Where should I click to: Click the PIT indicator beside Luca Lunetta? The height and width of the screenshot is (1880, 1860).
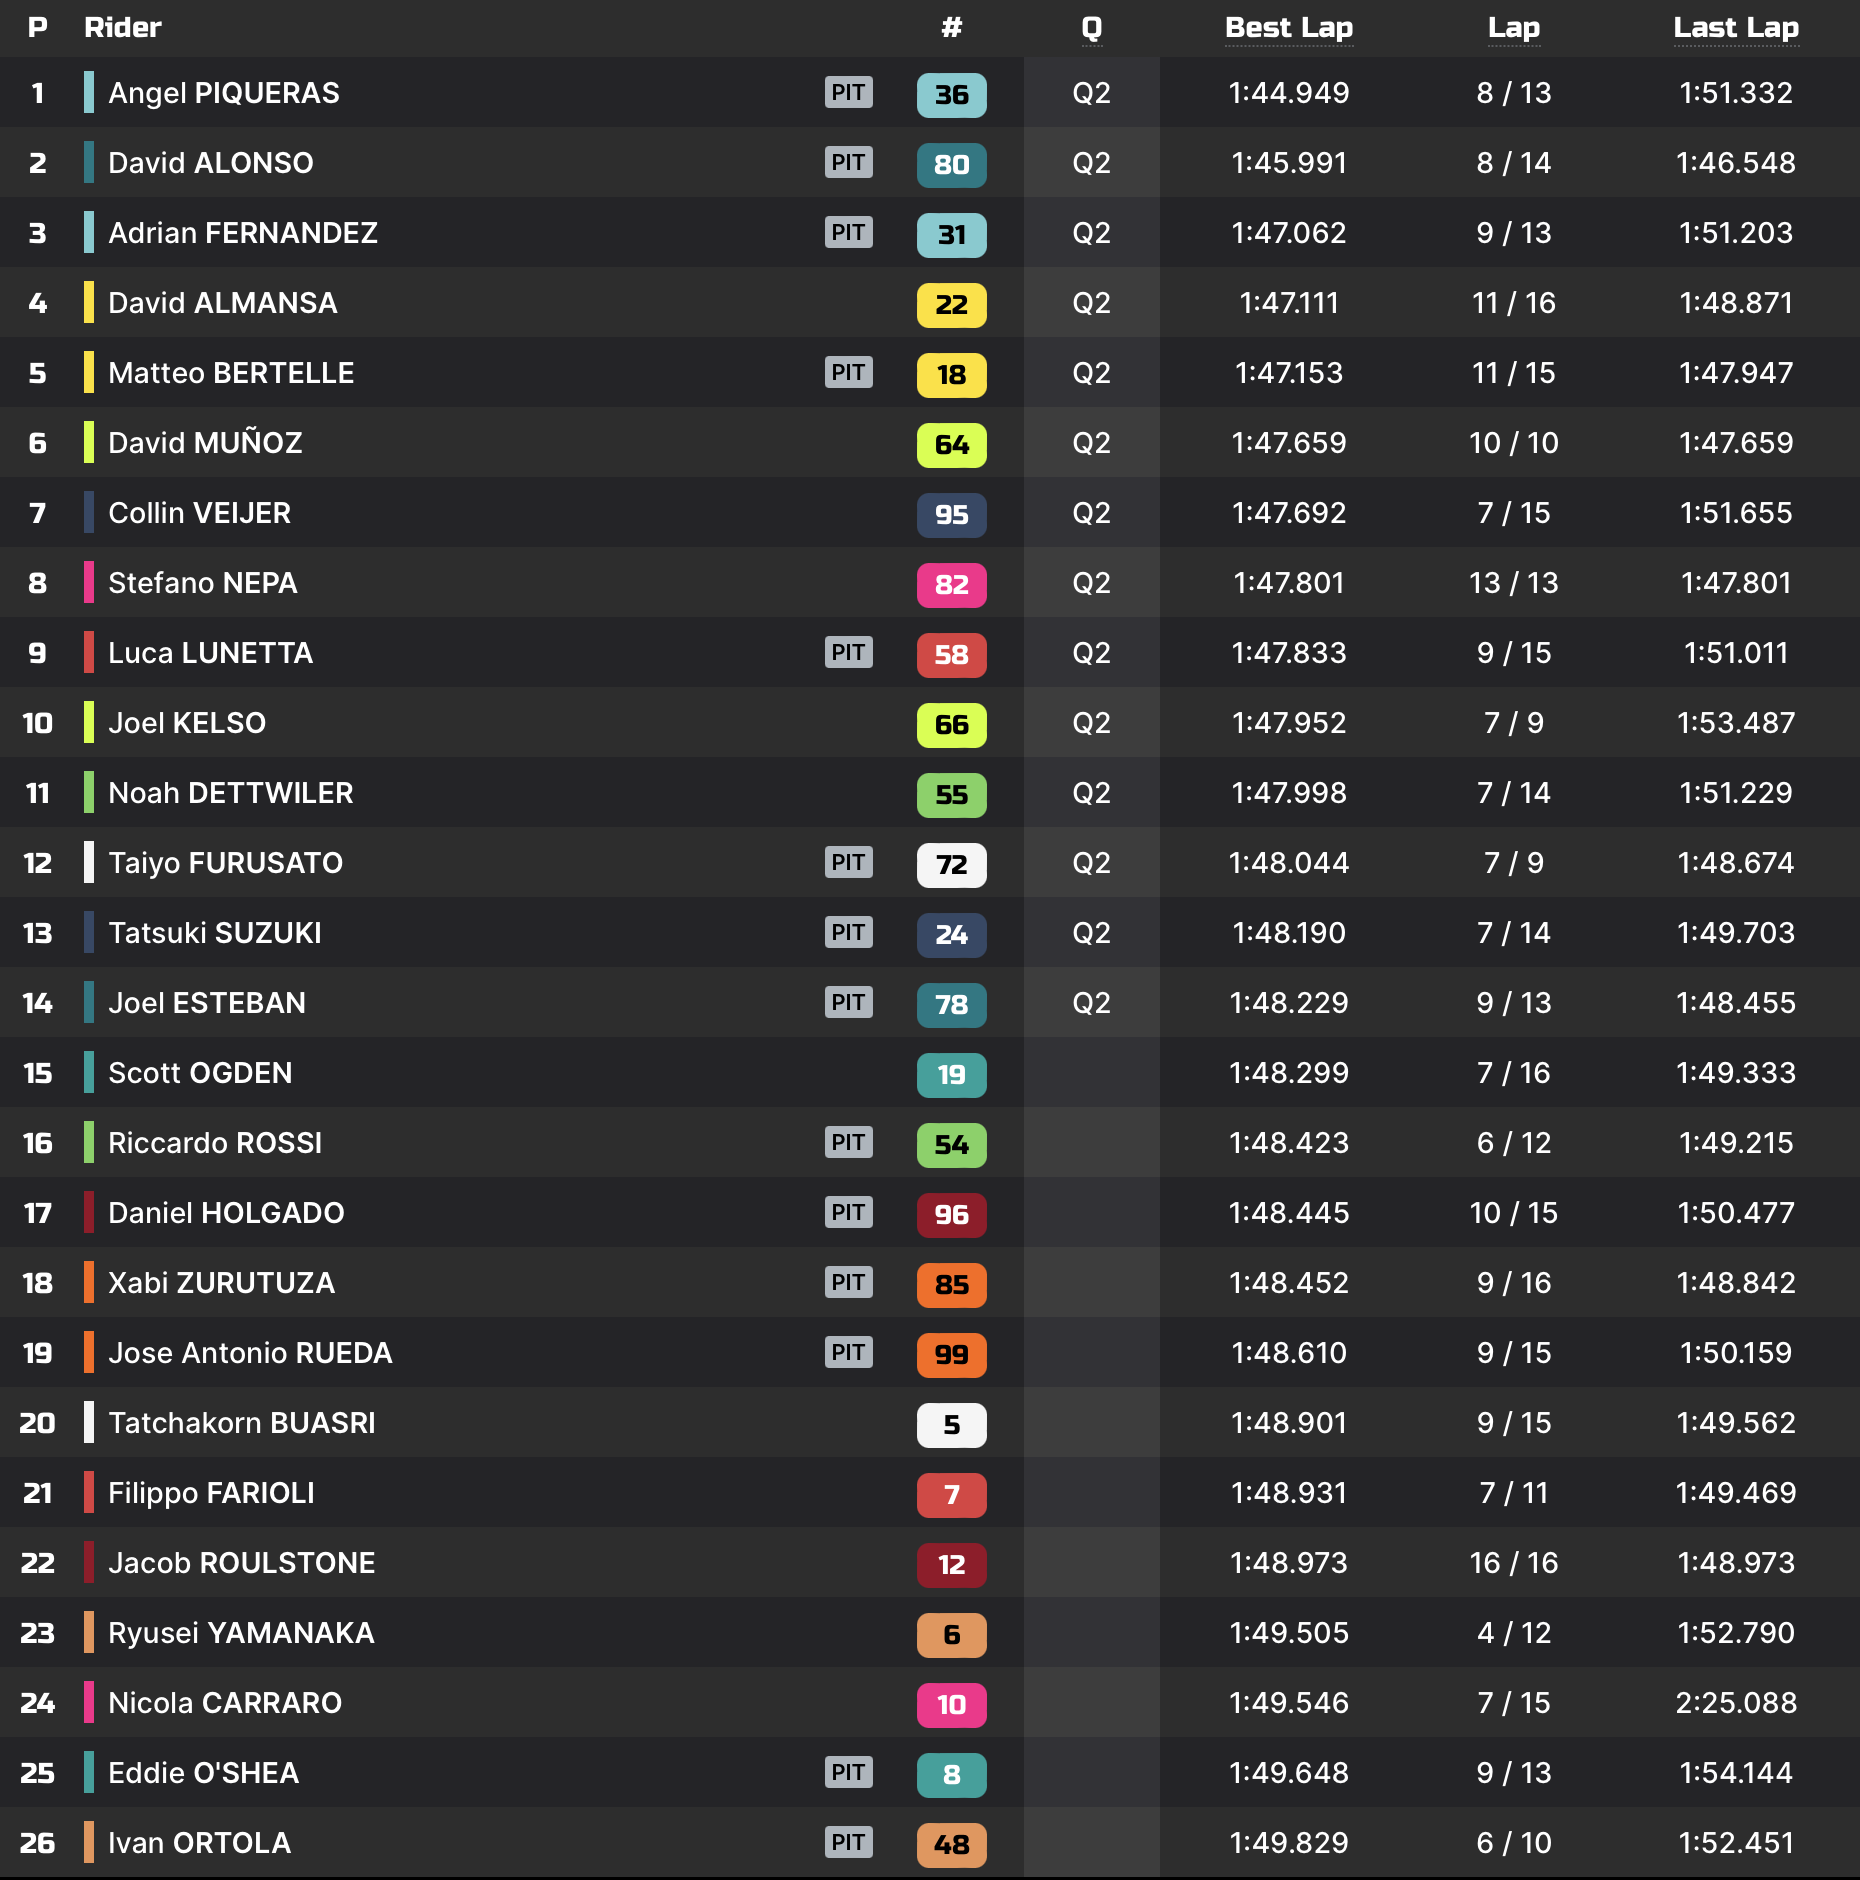pyautogui.click(x=848, y=653)
